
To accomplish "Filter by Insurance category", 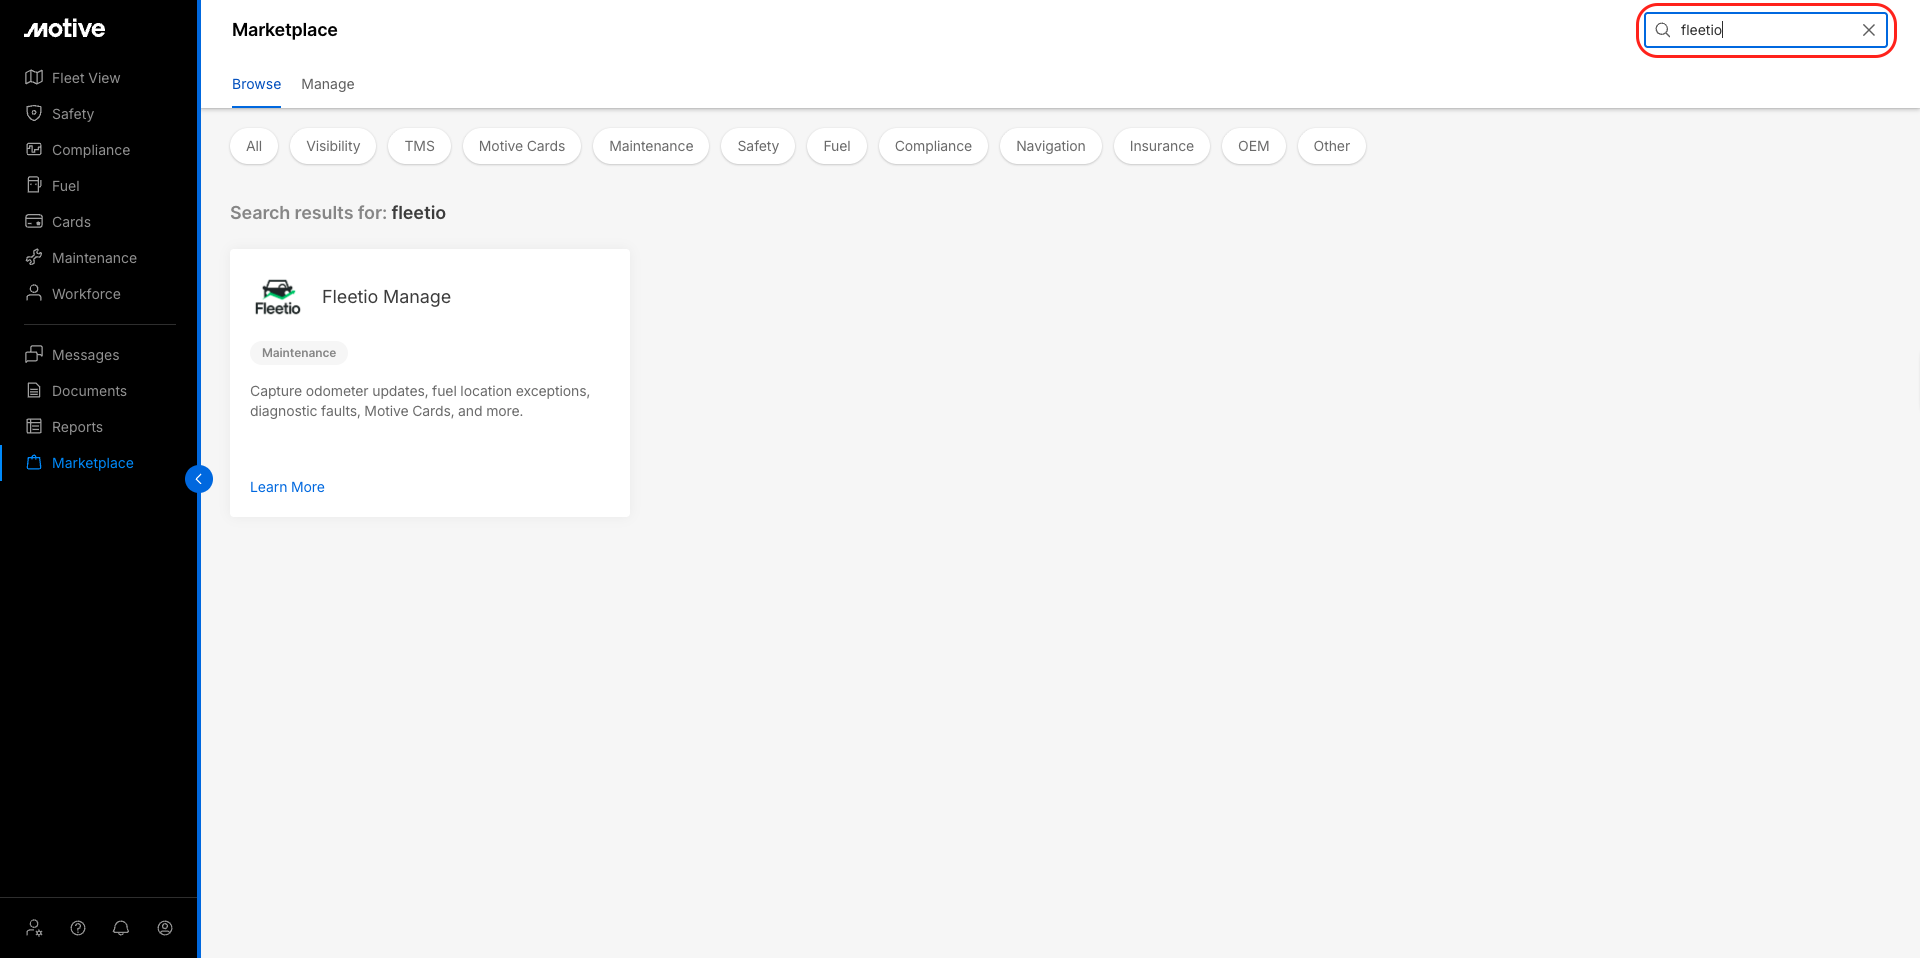I will point(1162,146).
